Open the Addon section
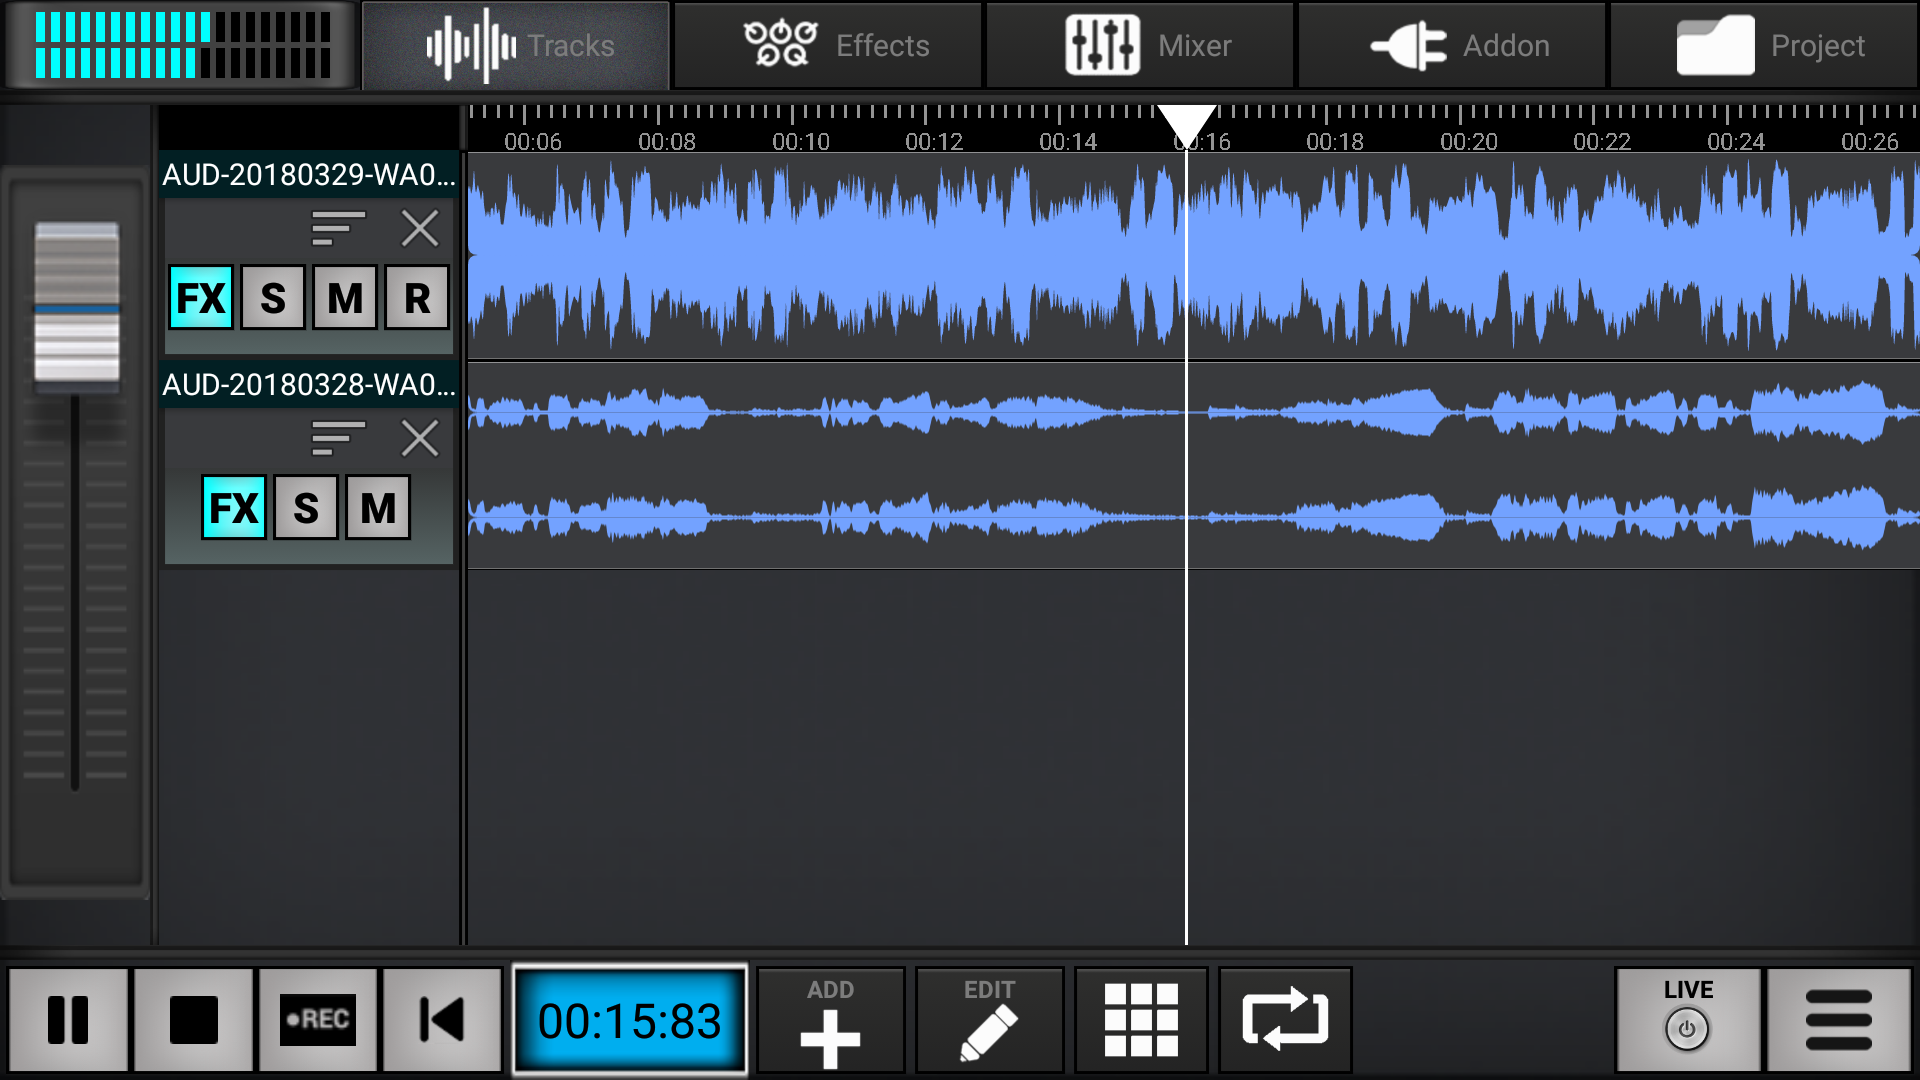1920x1080 pixels. click(x=1450, y=44)
